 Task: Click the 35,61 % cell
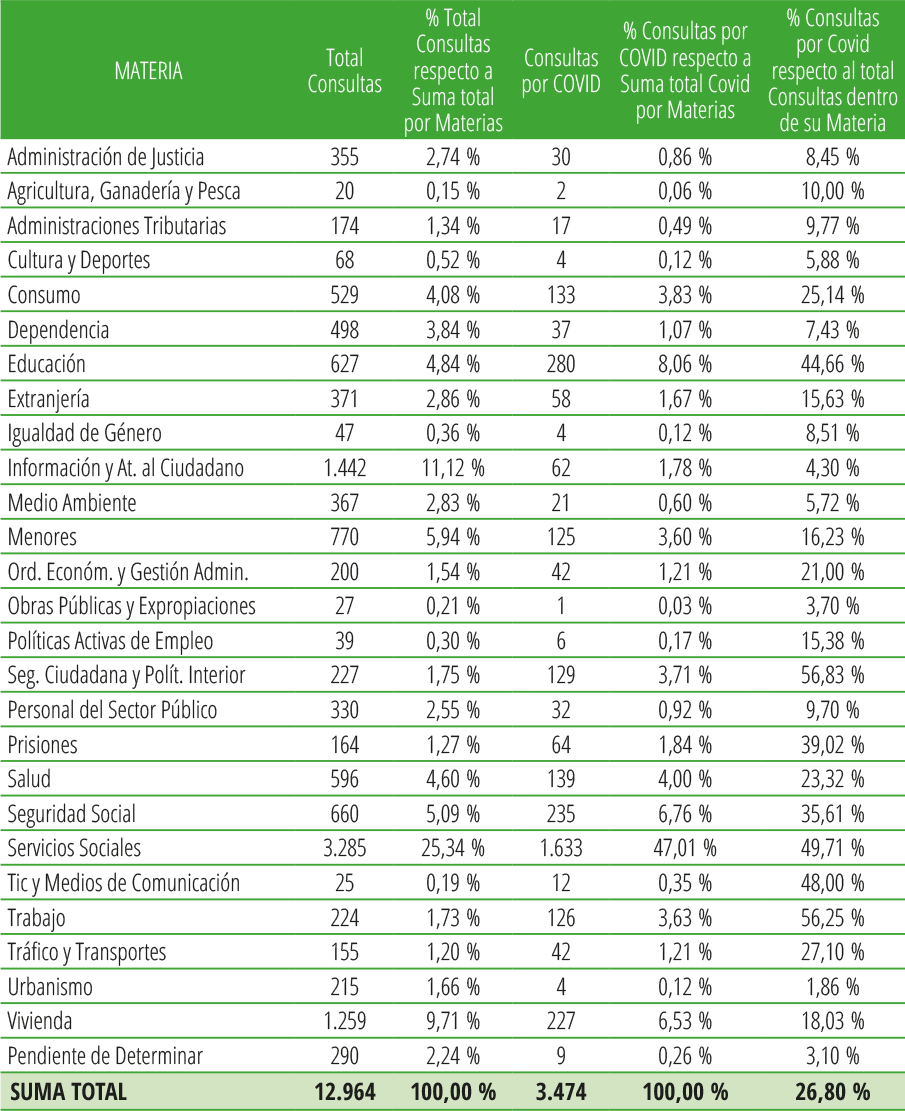tap(833, 814)
